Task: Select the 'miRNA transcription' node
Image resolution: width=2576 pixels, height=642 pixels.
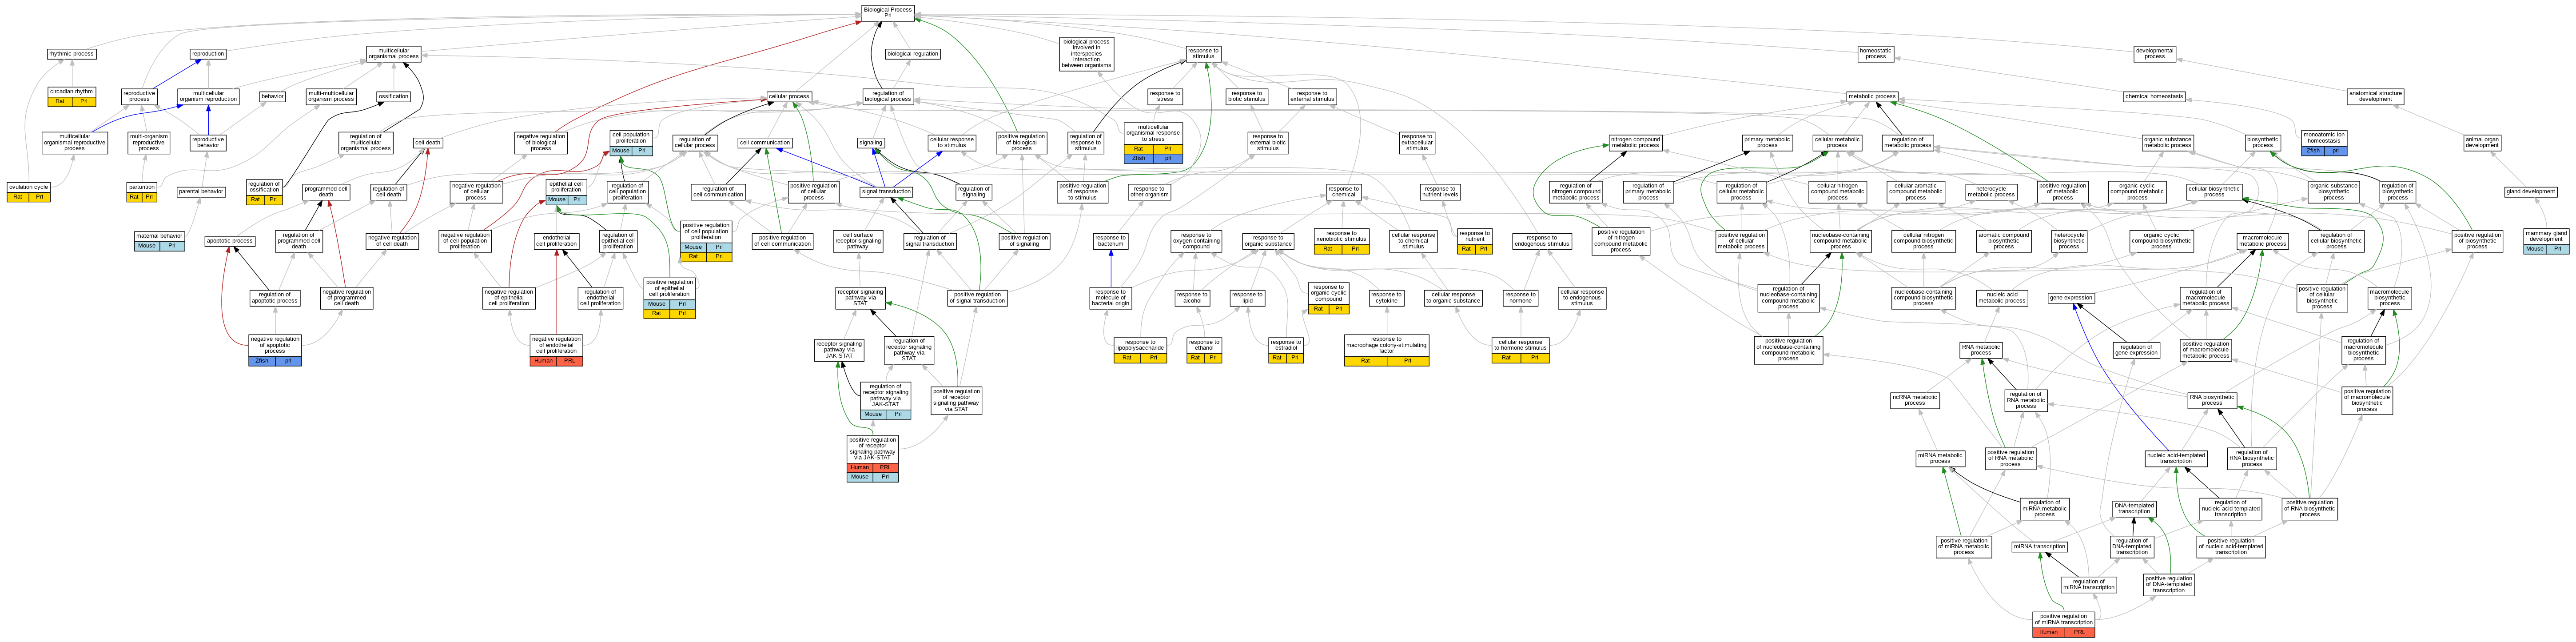Action: (2039, 547)
